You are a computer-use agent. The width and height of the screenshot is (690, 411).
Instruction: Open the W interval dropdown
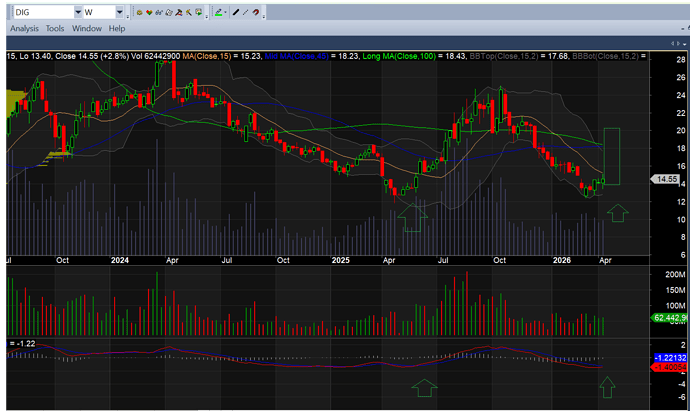click(121, 13)
